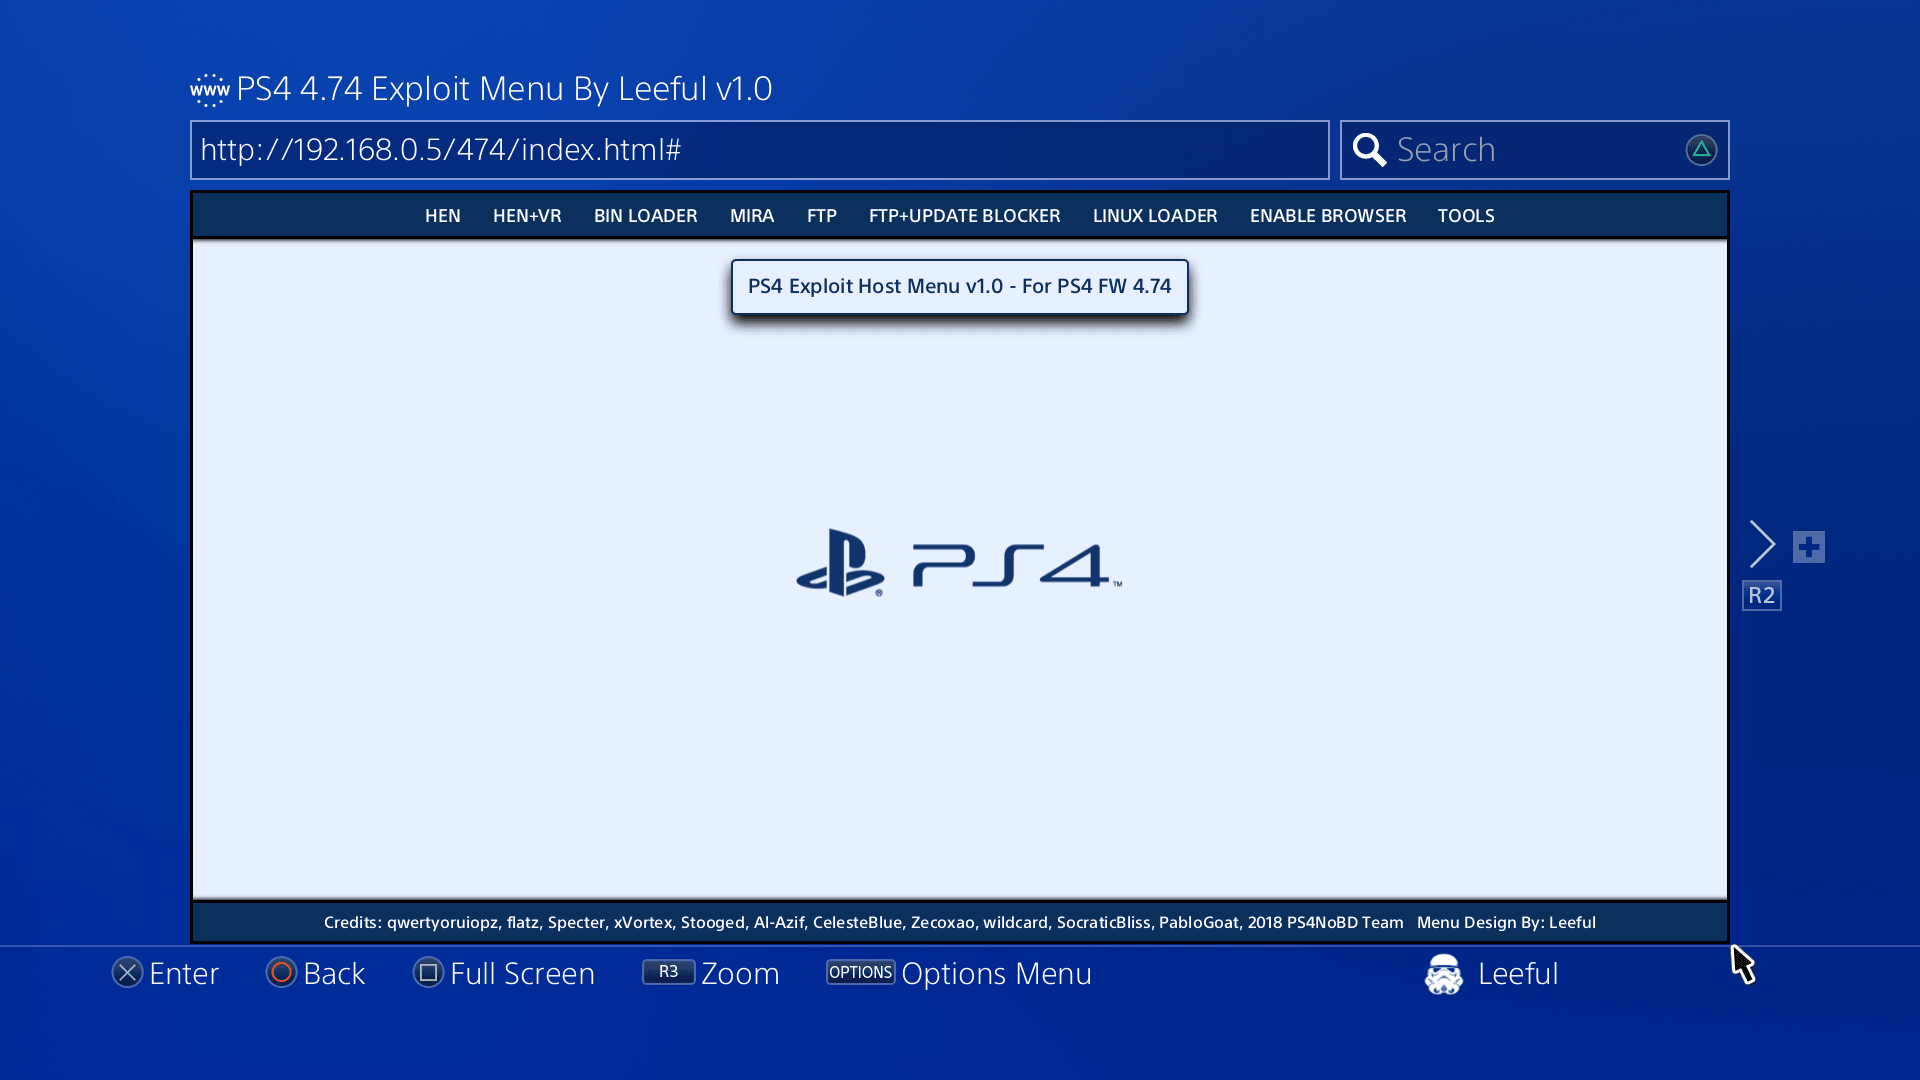1920x1080 pixels.
Task: Choose MIRA from the menu bar
Action: click(752, 216)
